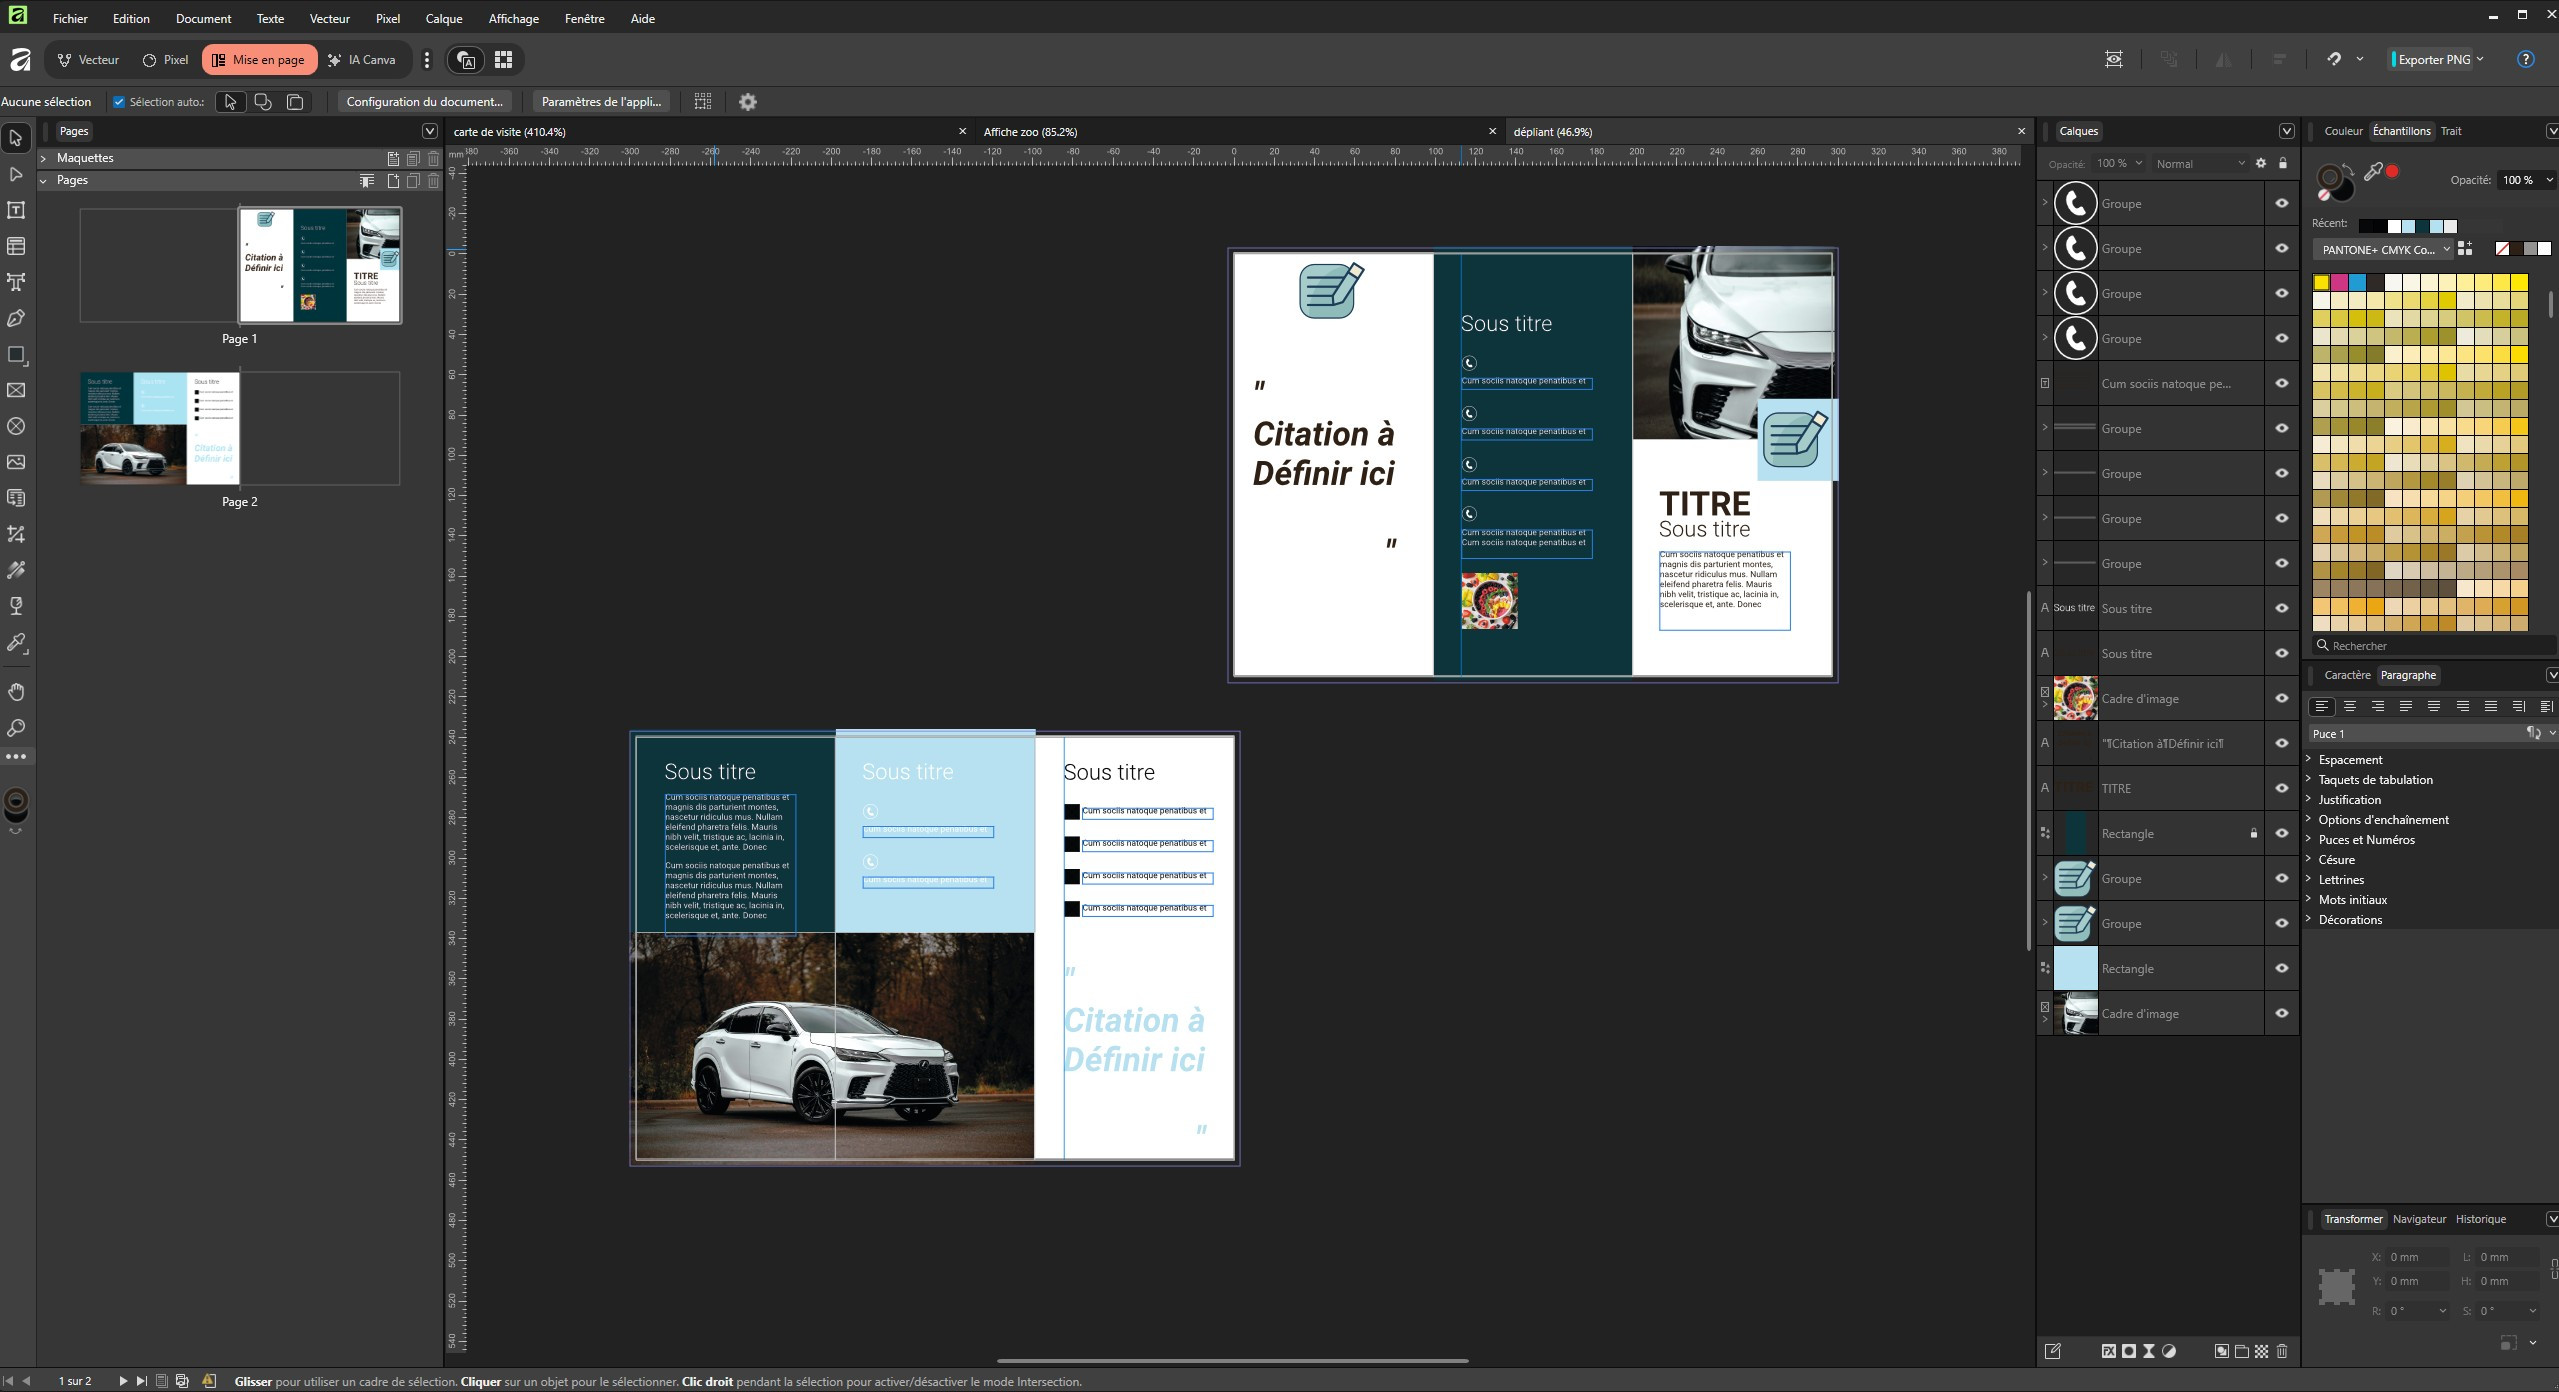Viewport: 2559px width, 1392px height.
Task: Click Exporter PNG button
Action: 2434,59
